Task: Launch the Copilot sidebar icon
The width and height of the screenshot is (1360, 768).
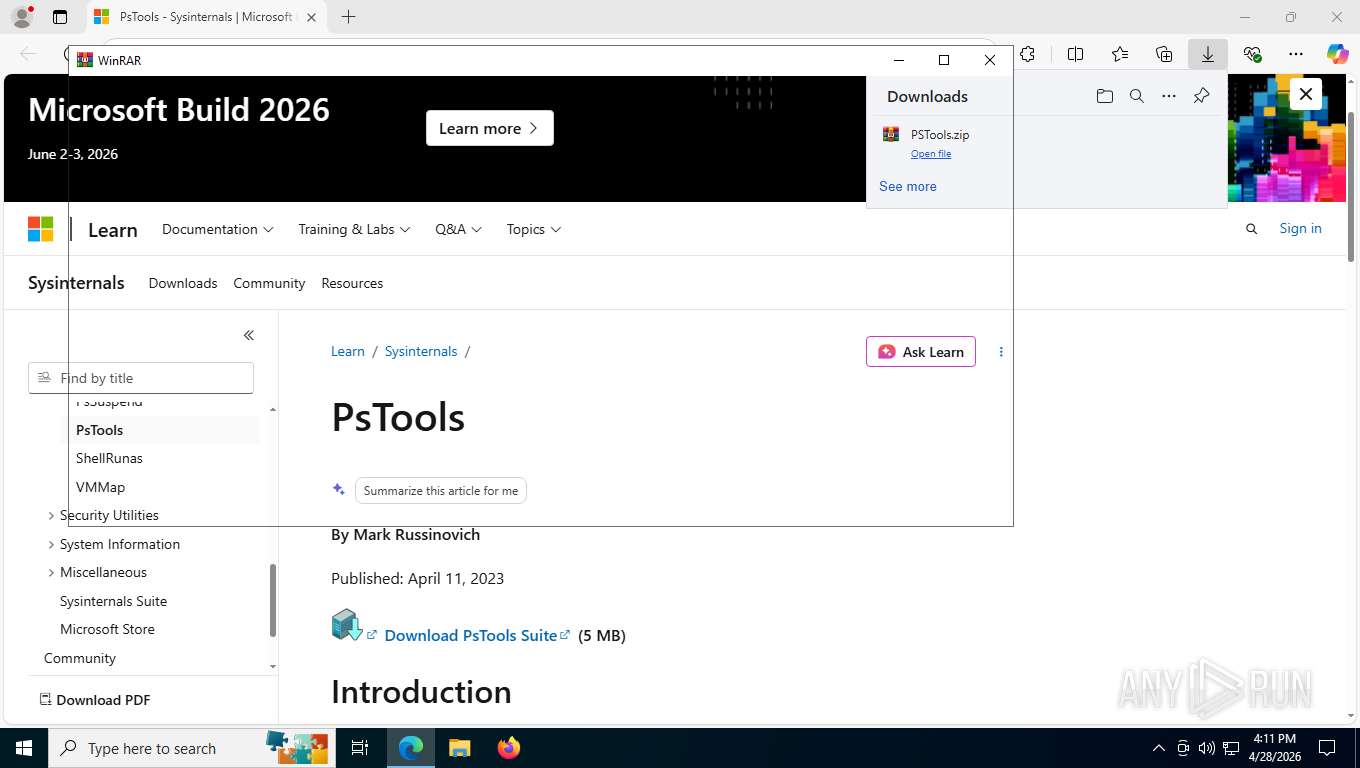Action: point(1337,54)
